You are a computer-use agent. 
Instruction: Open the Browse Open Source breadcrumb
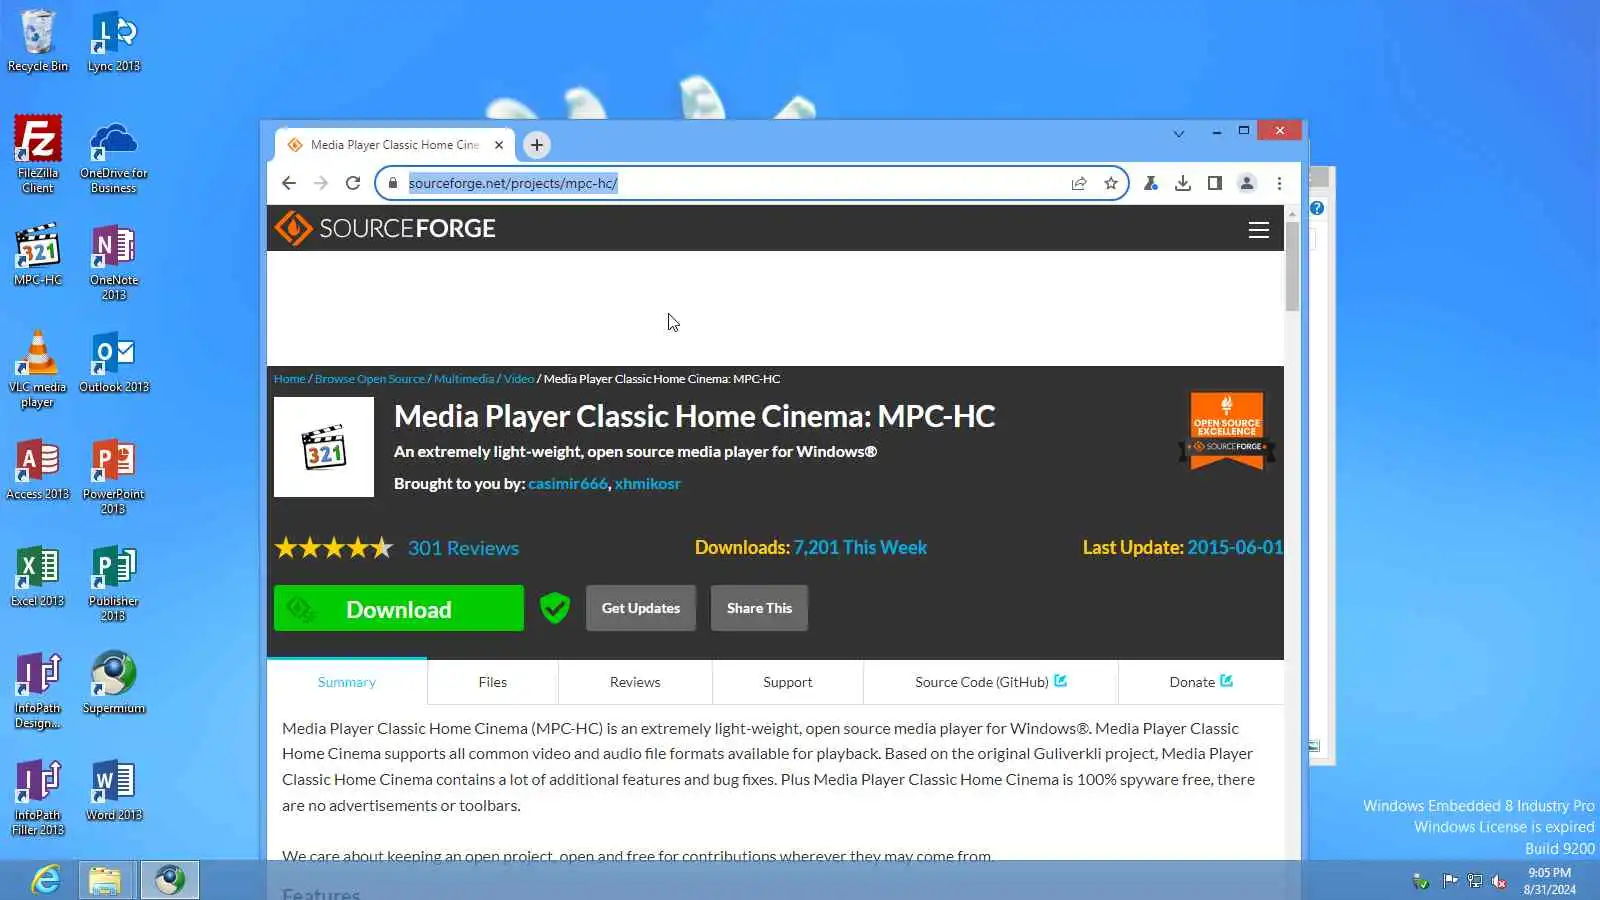pos(370,379)
